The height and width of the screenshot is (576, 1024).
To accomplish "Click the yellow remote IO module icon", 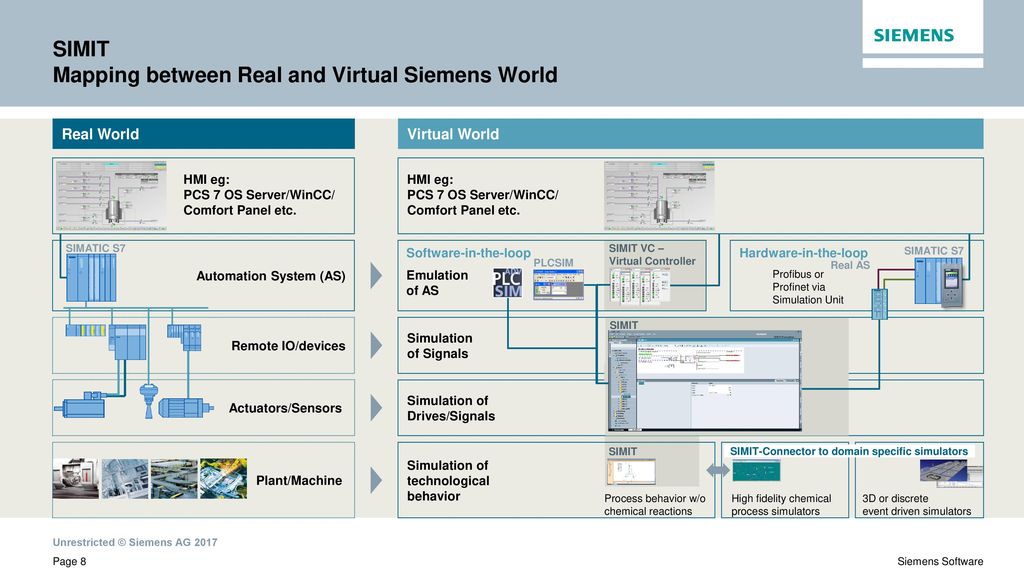I will click(x=86, y=330).
